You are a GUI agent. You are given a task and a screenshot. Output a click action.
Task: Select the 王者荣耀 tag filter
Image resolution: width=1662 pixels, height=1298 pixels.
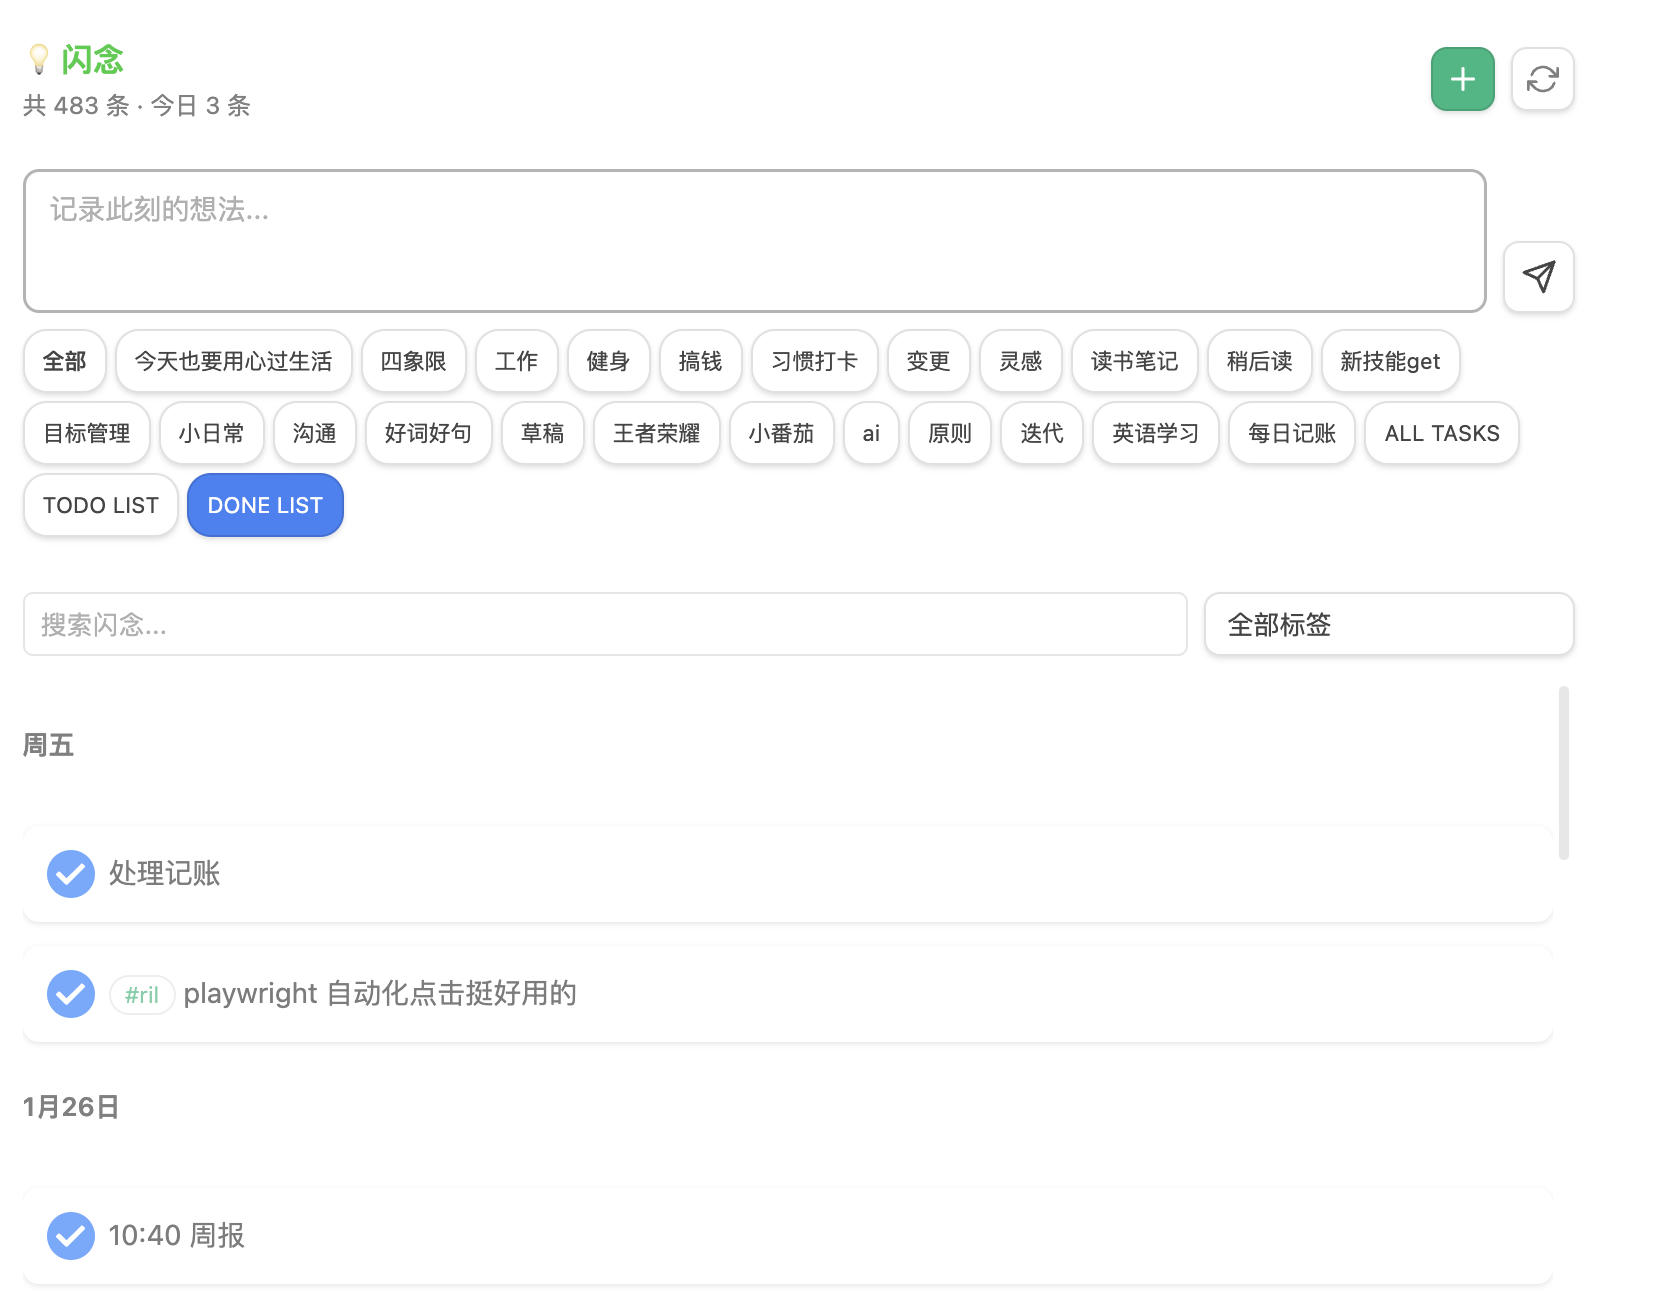(x=656, y=433)
